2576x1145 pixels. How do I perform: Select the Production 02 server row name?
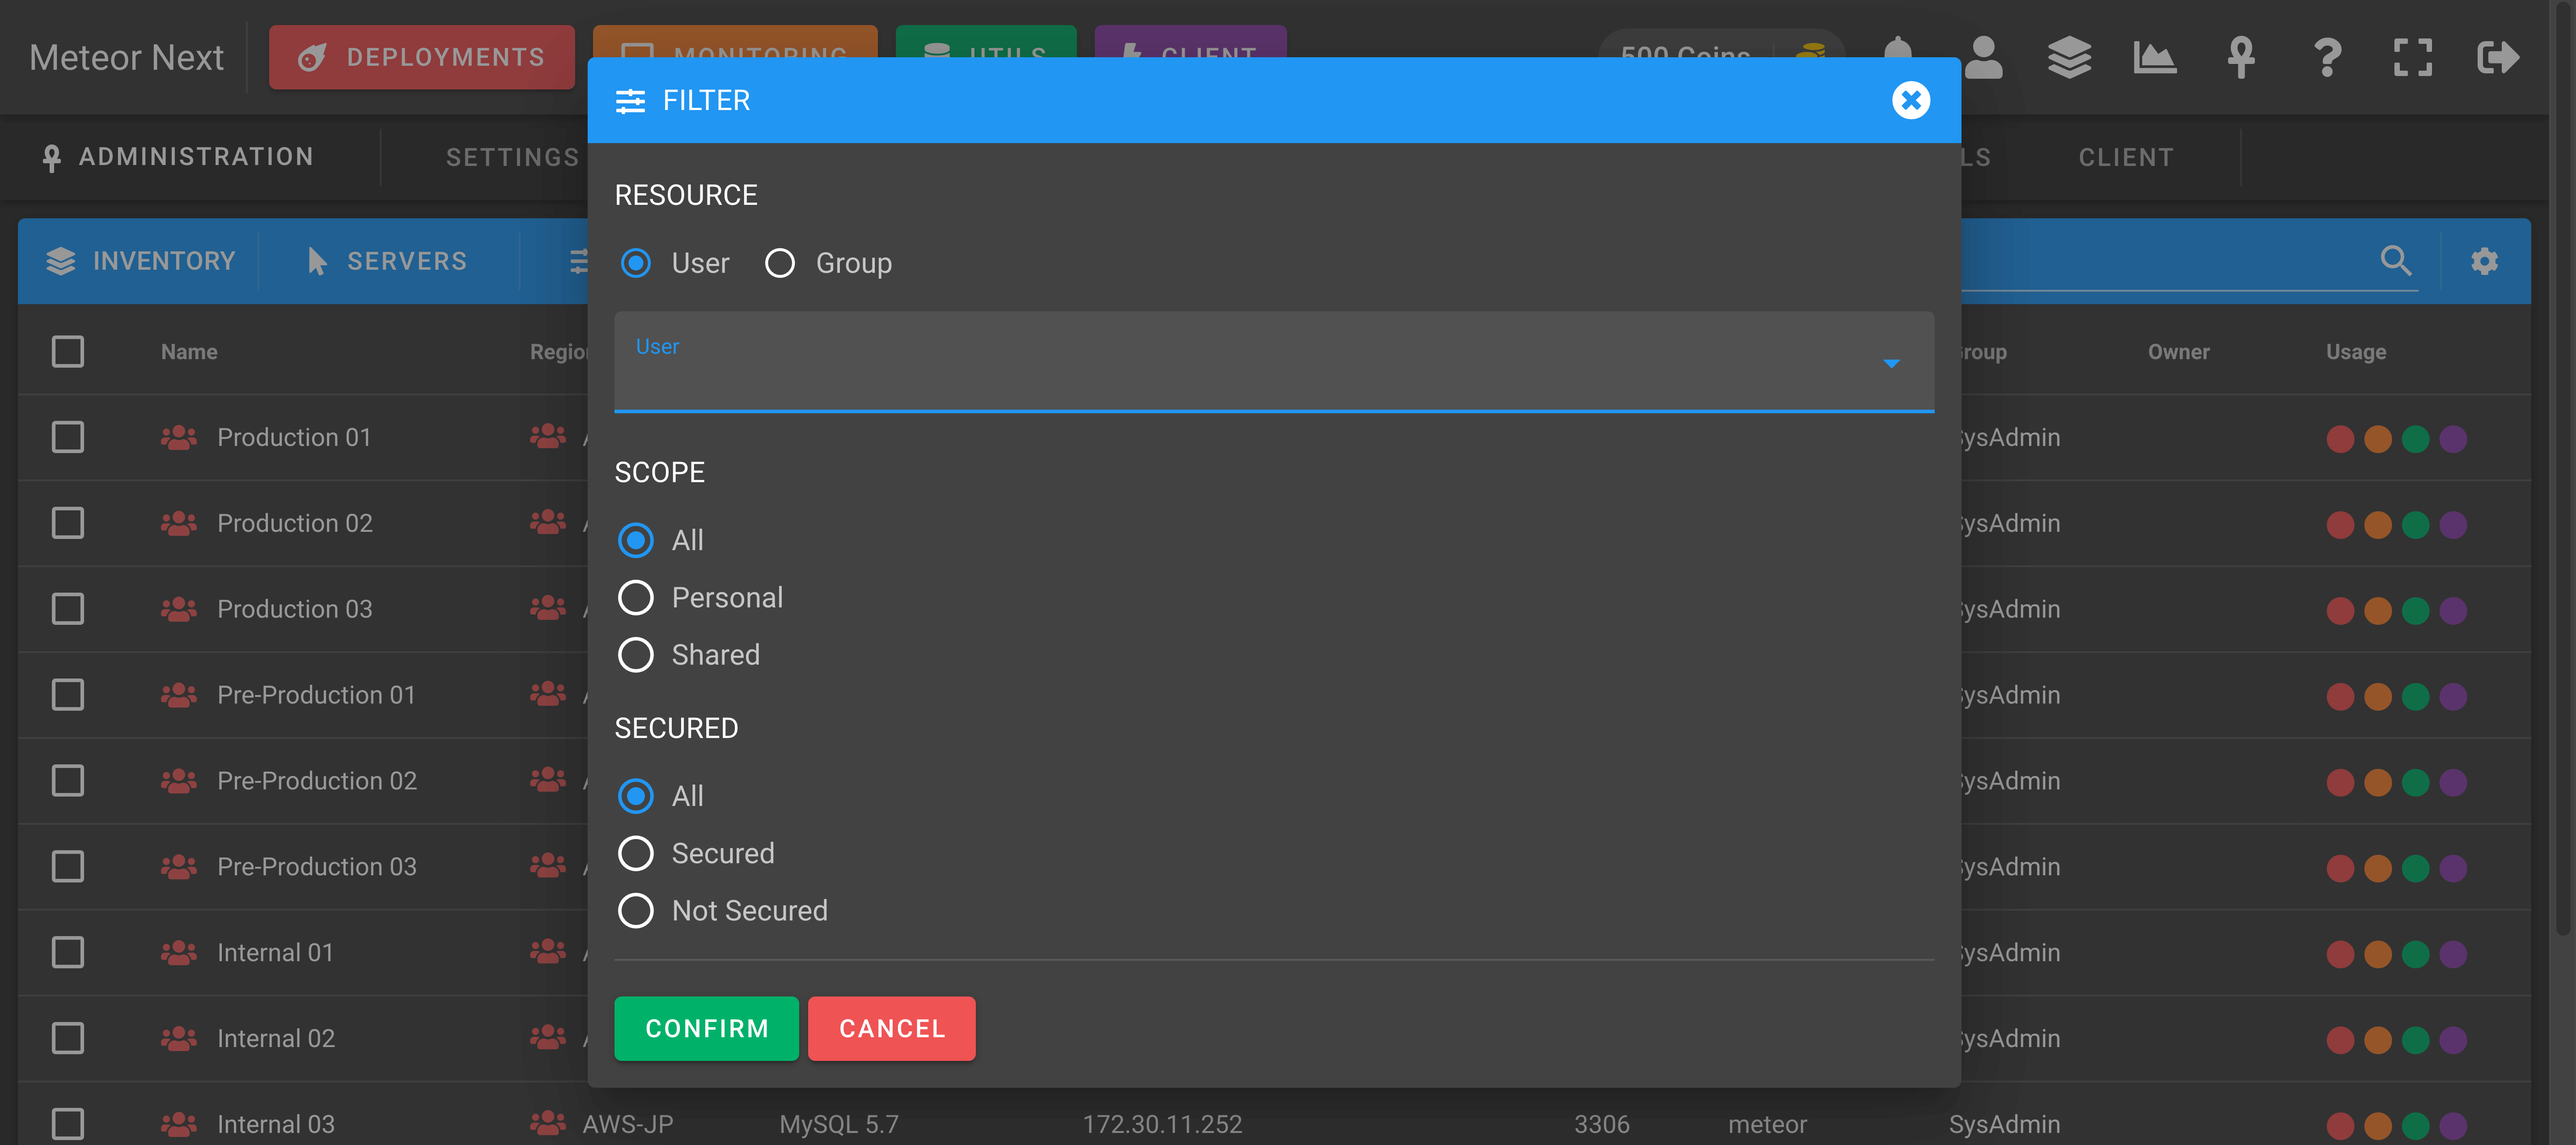click(295, 523)
